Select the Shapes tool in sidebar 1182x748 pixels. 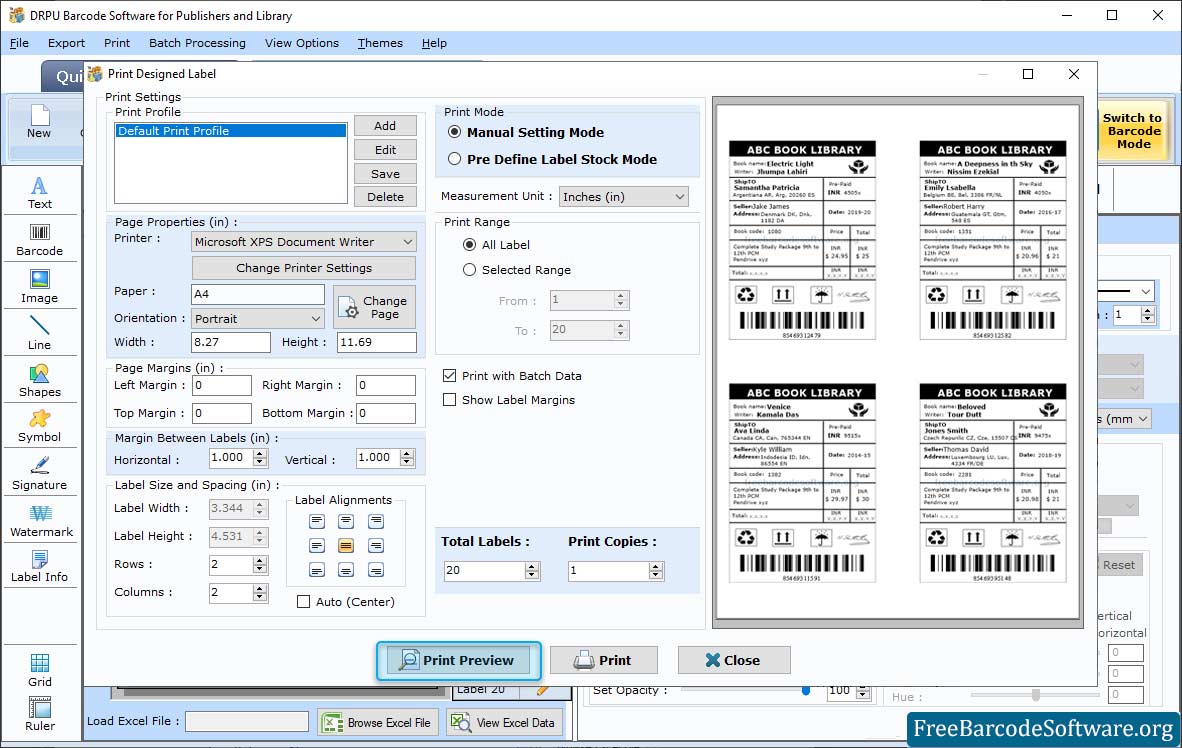coord(39,381)
